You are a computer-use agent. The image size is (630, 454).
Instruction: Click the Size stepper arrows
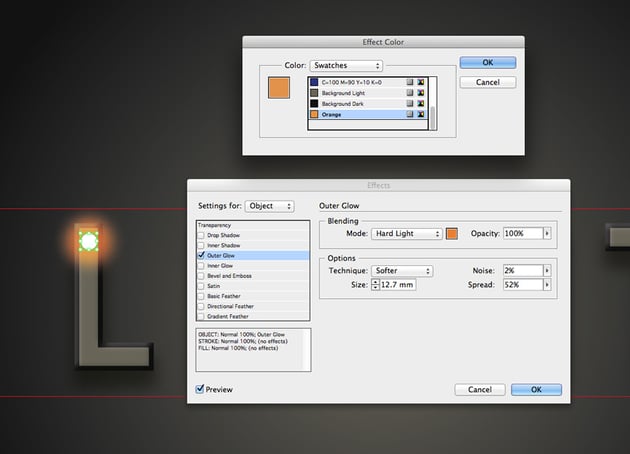375,285
